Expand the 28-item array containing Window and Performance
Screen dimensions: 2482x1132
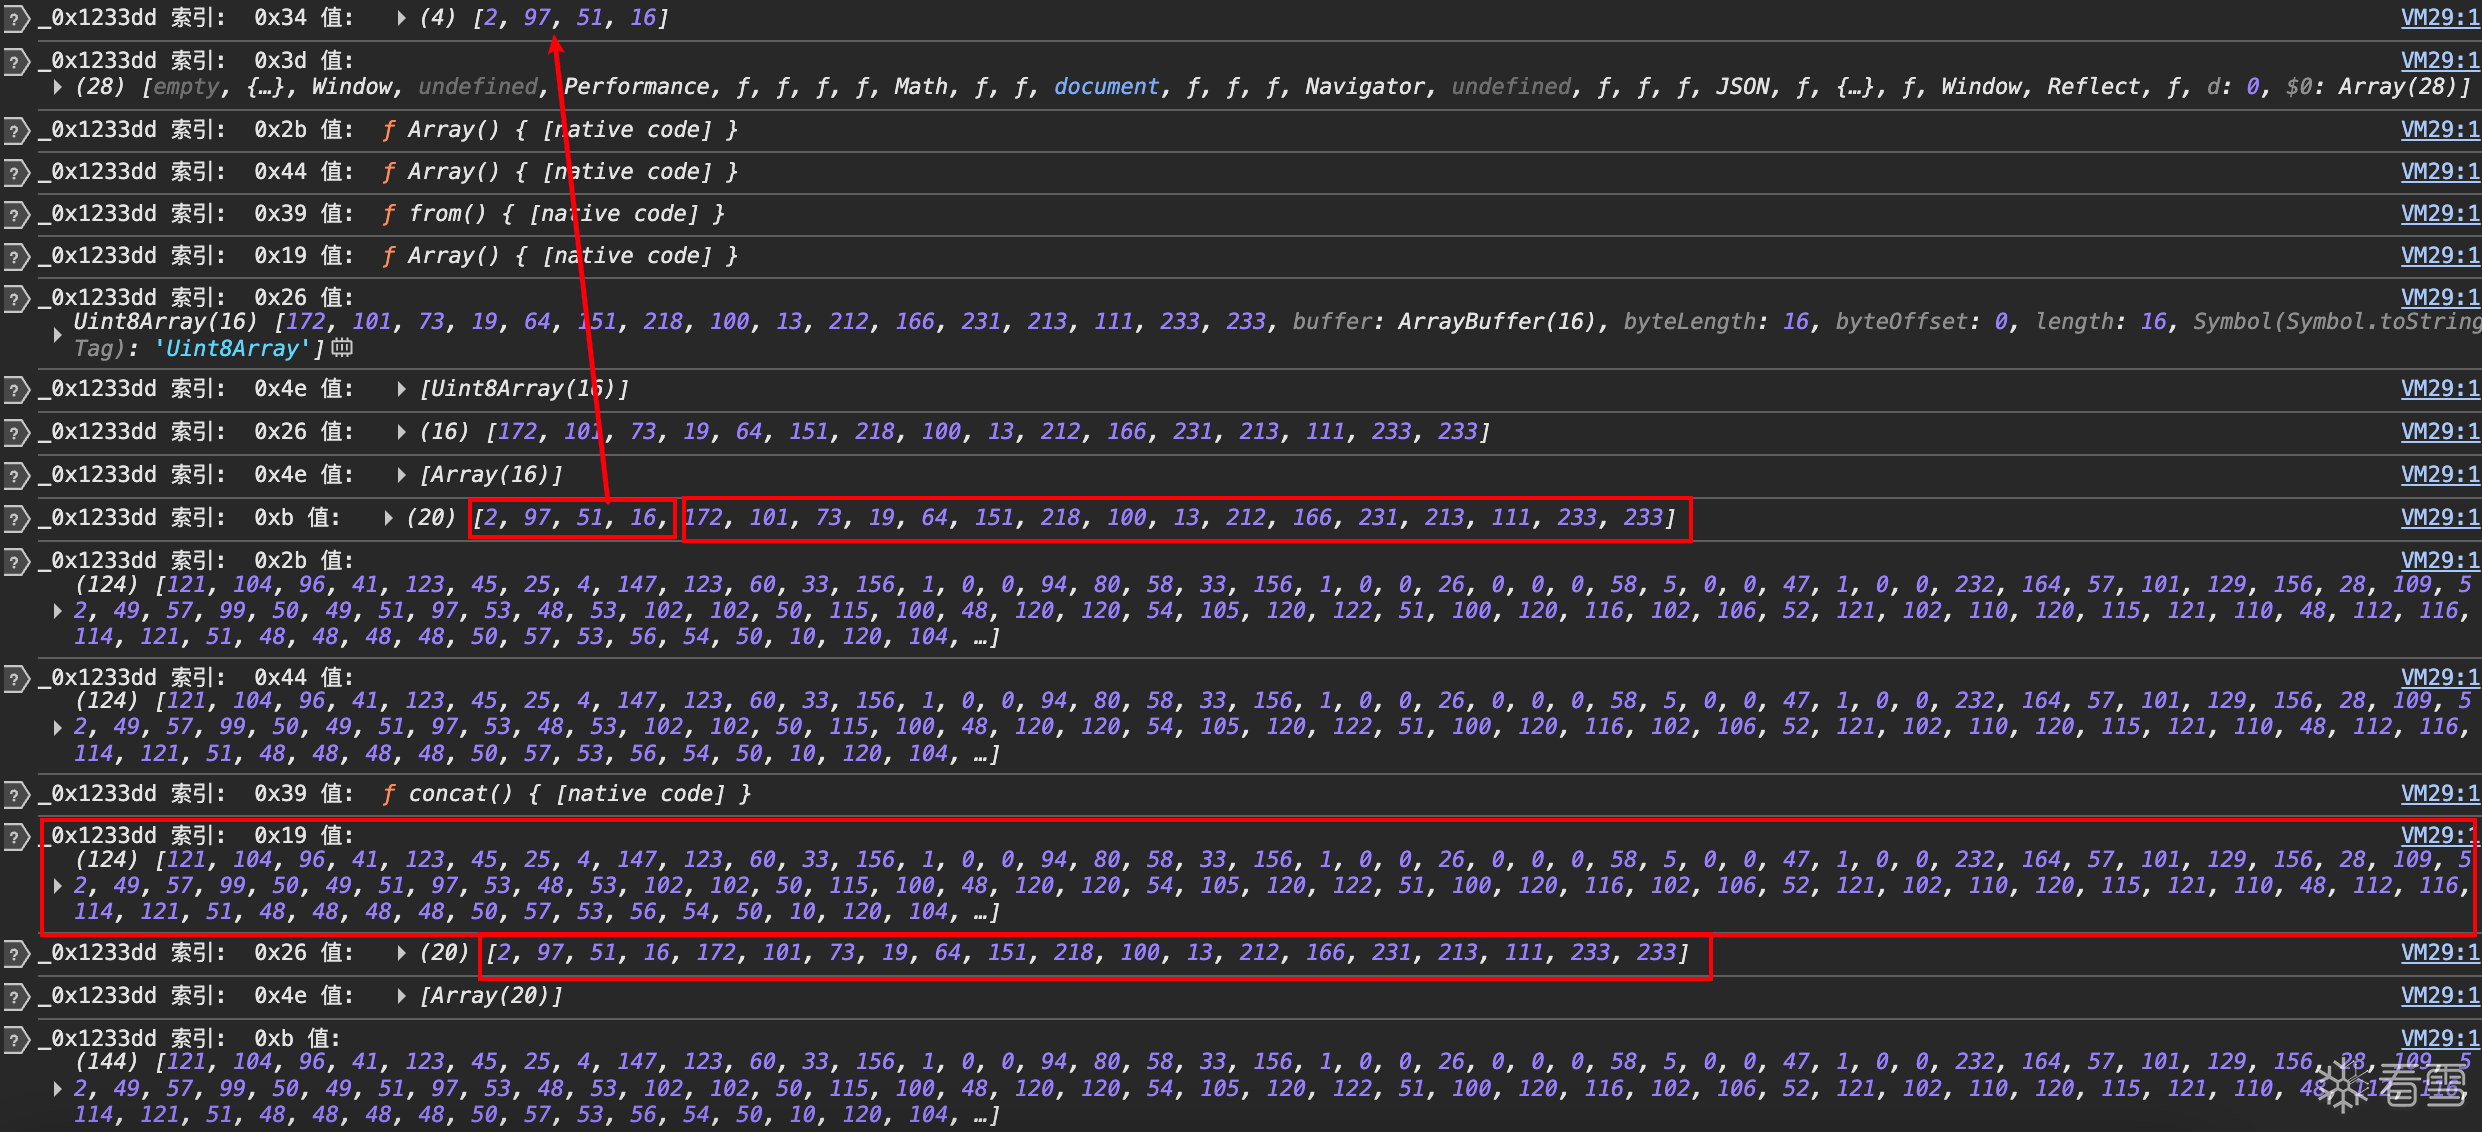58,87
